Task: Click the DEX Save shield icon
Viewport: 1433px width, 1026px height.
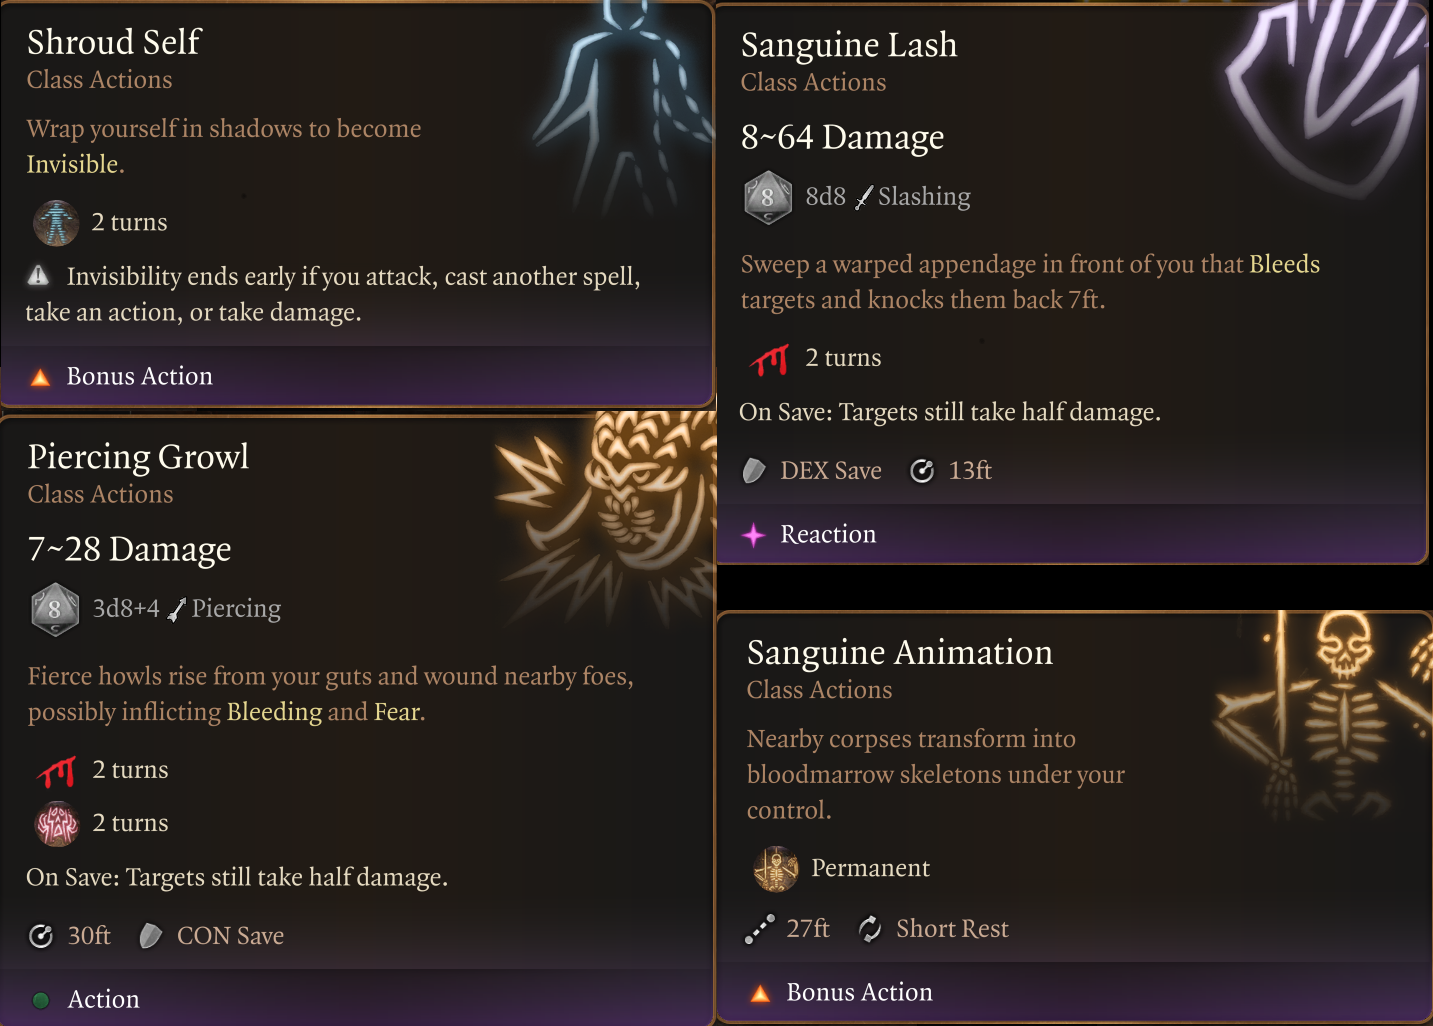Action: 754,471
